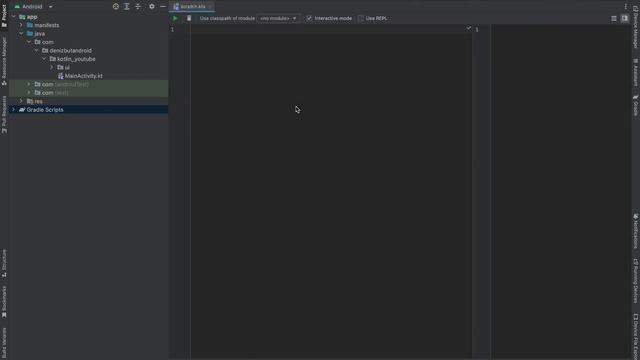Select MainActivity.kt in project tree
The height and width of the screenshot is (360, 640).
(x=88, y=76)
